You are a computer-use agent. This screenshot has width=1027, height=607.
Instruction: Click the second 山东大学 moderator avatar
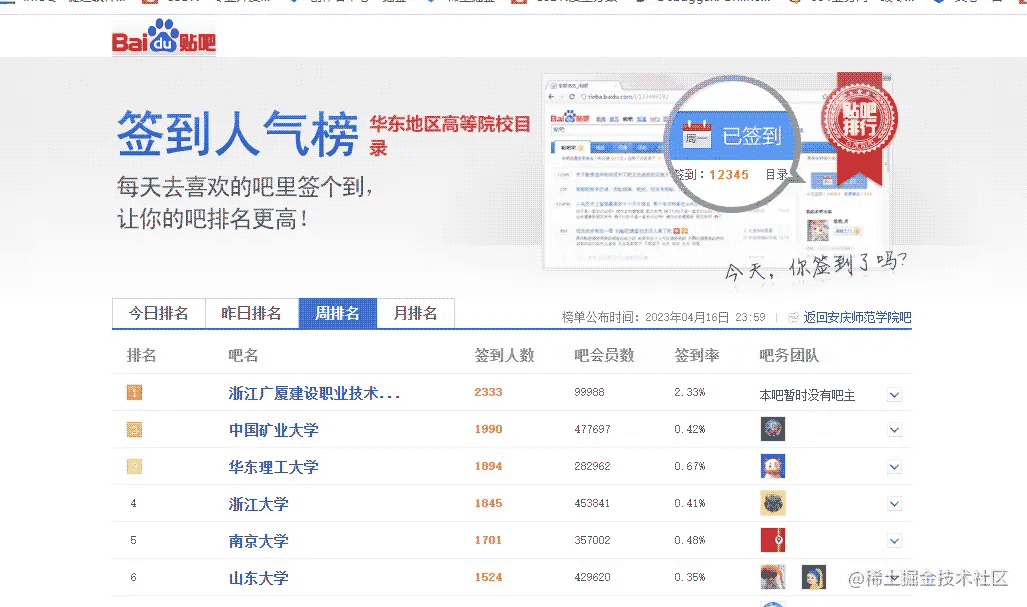pos(813,577)
